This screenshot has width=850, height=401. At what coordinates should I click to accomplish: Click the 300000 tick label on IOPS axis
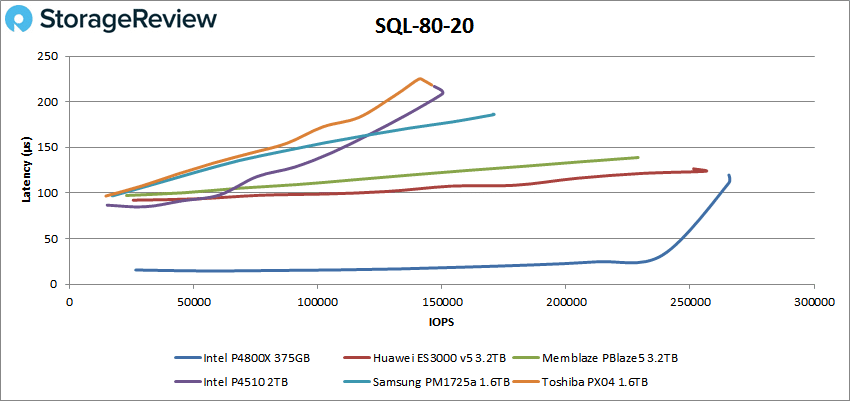[814, 302]
